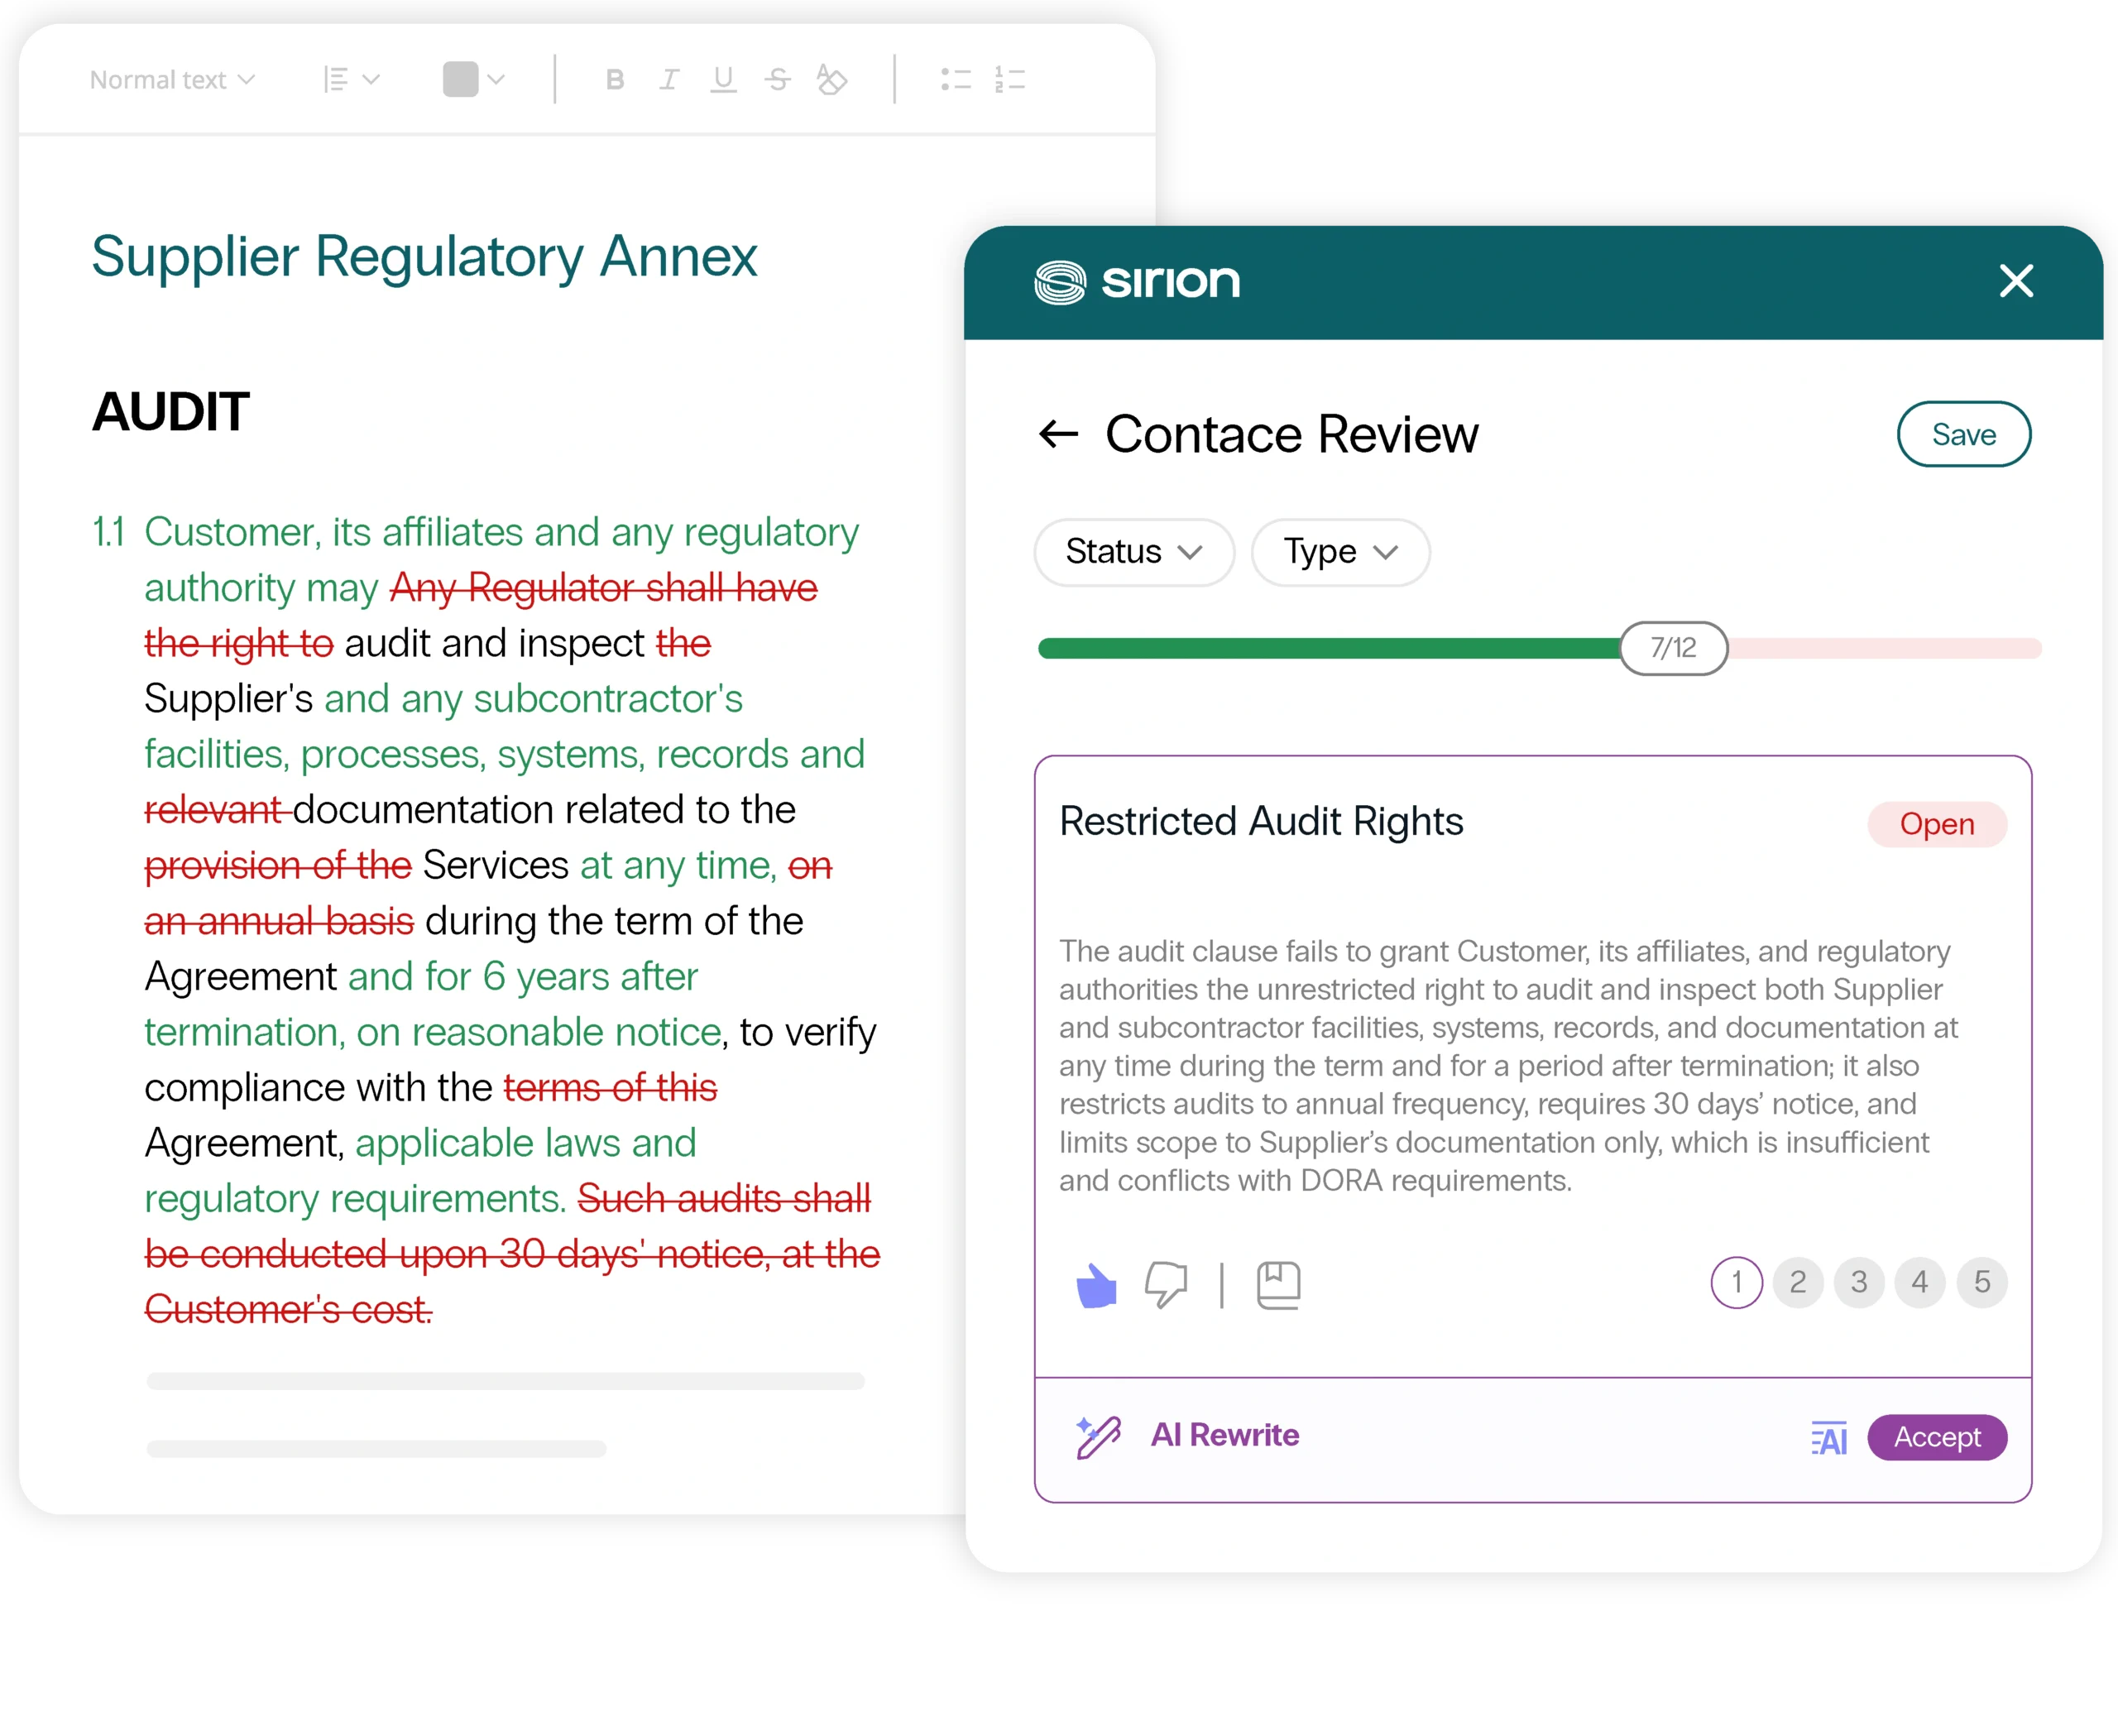Insert a bulleted list

click(956, 80)
